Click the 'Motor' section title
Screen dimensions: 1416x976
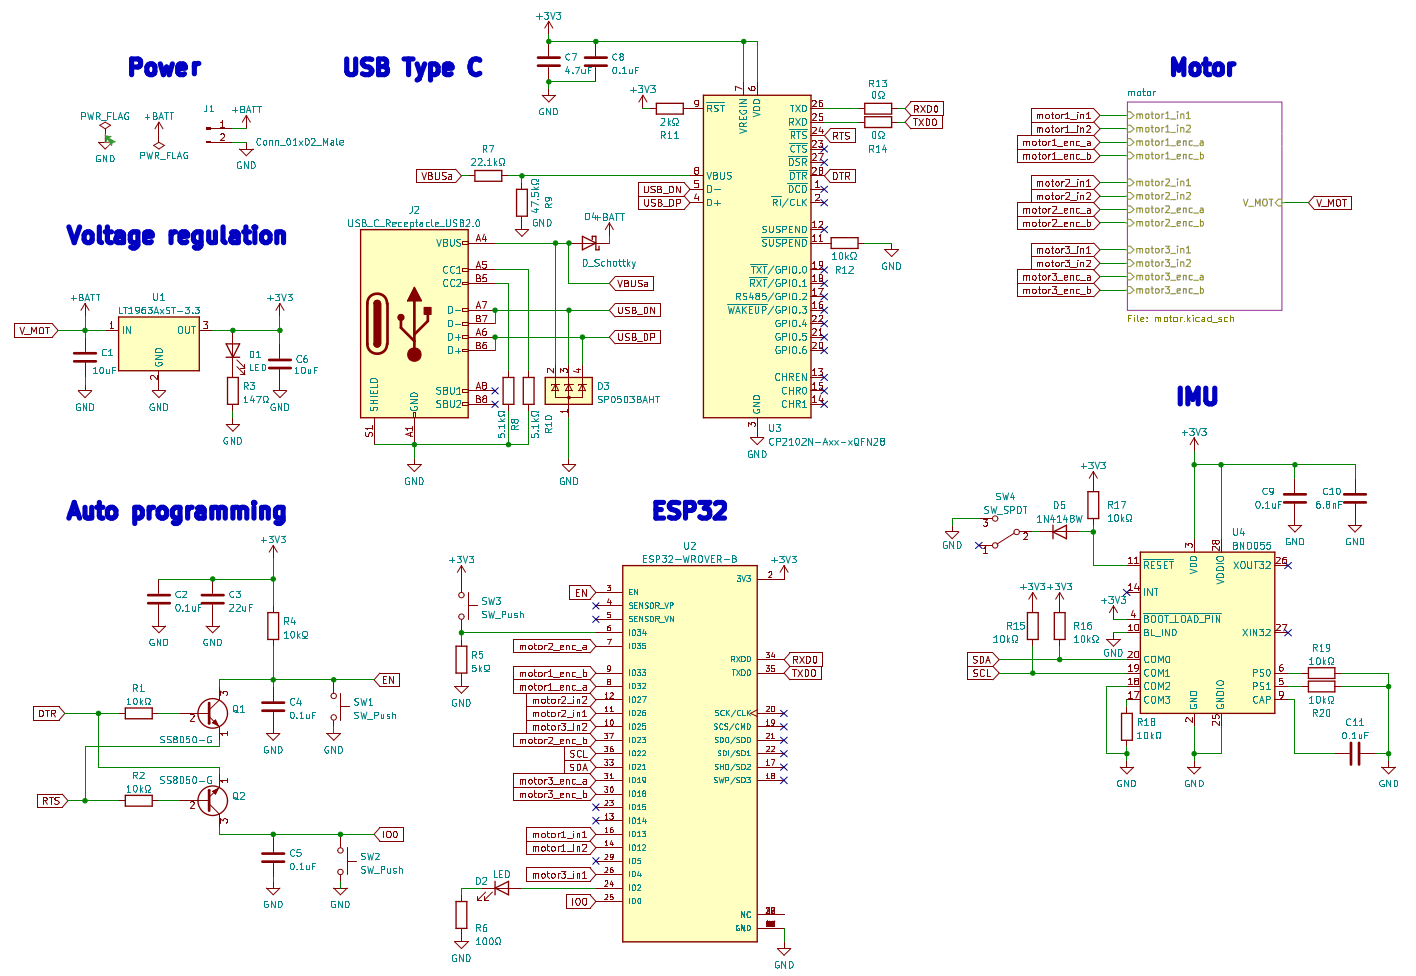pyautogui.click(x=1203, y=67)
